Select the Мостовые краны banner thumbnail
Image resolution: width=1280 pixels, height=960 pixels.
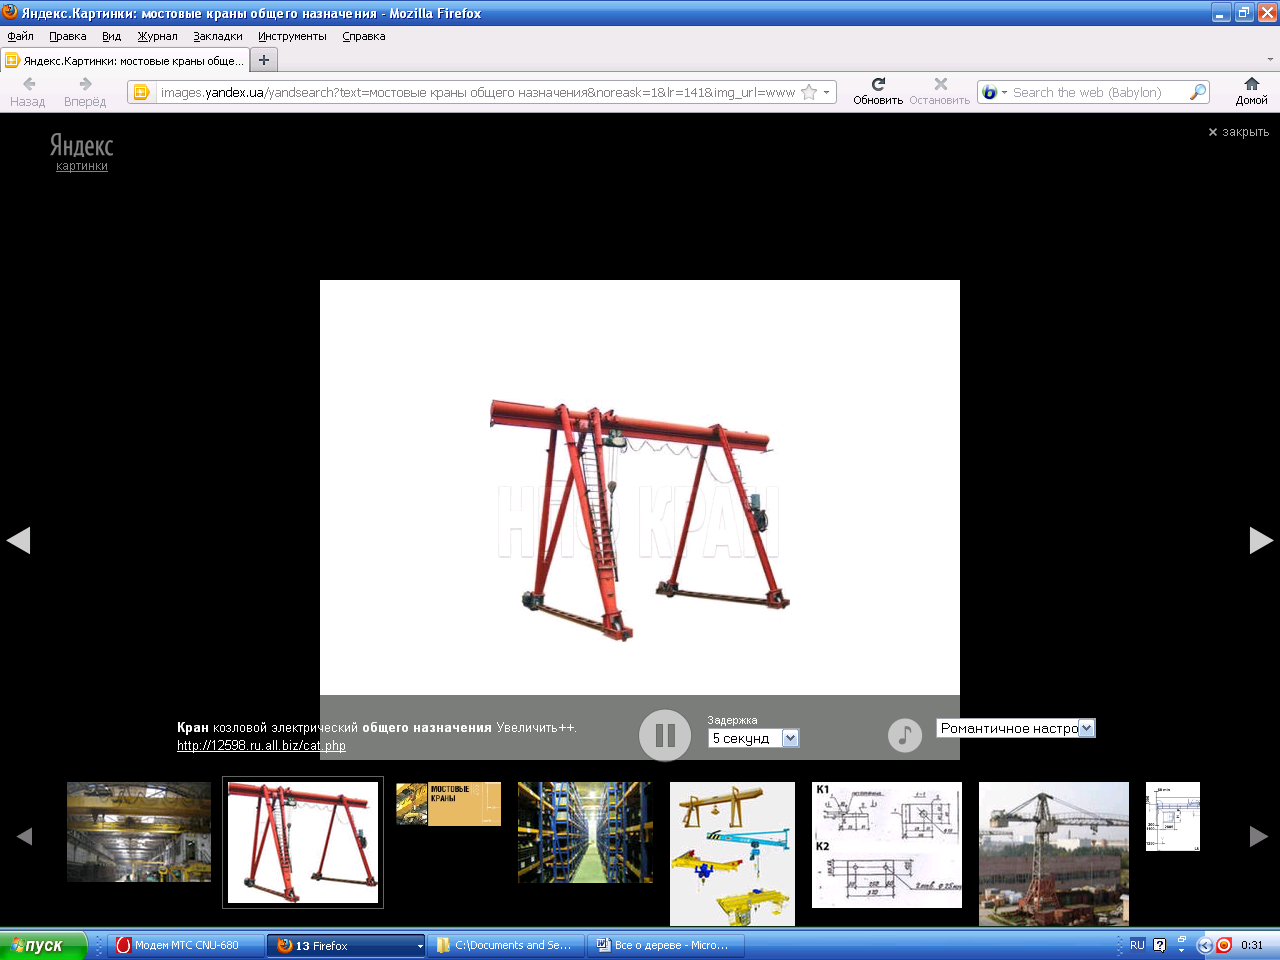pyautogui.click(x=448, y=804)
